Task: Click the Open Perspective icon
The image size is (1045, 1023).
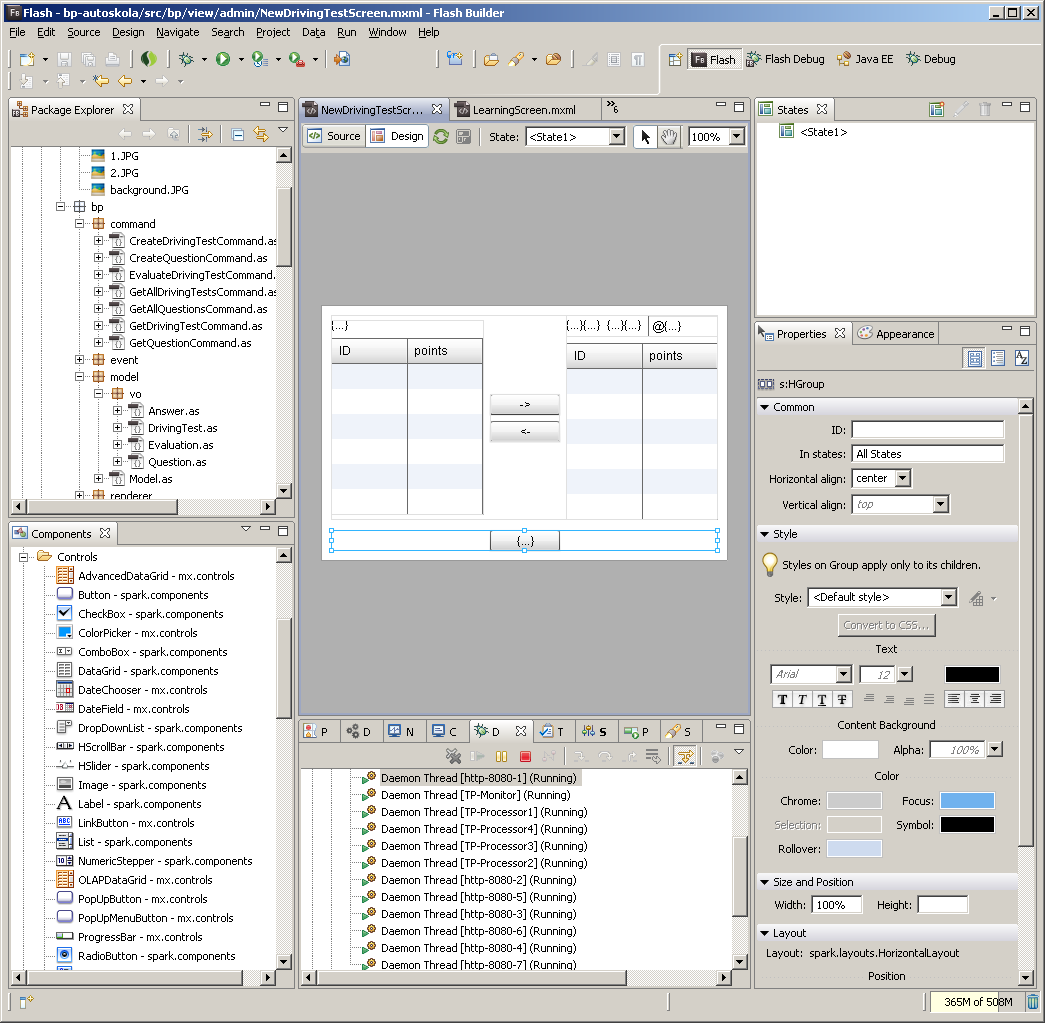Action: coord(675,59)
